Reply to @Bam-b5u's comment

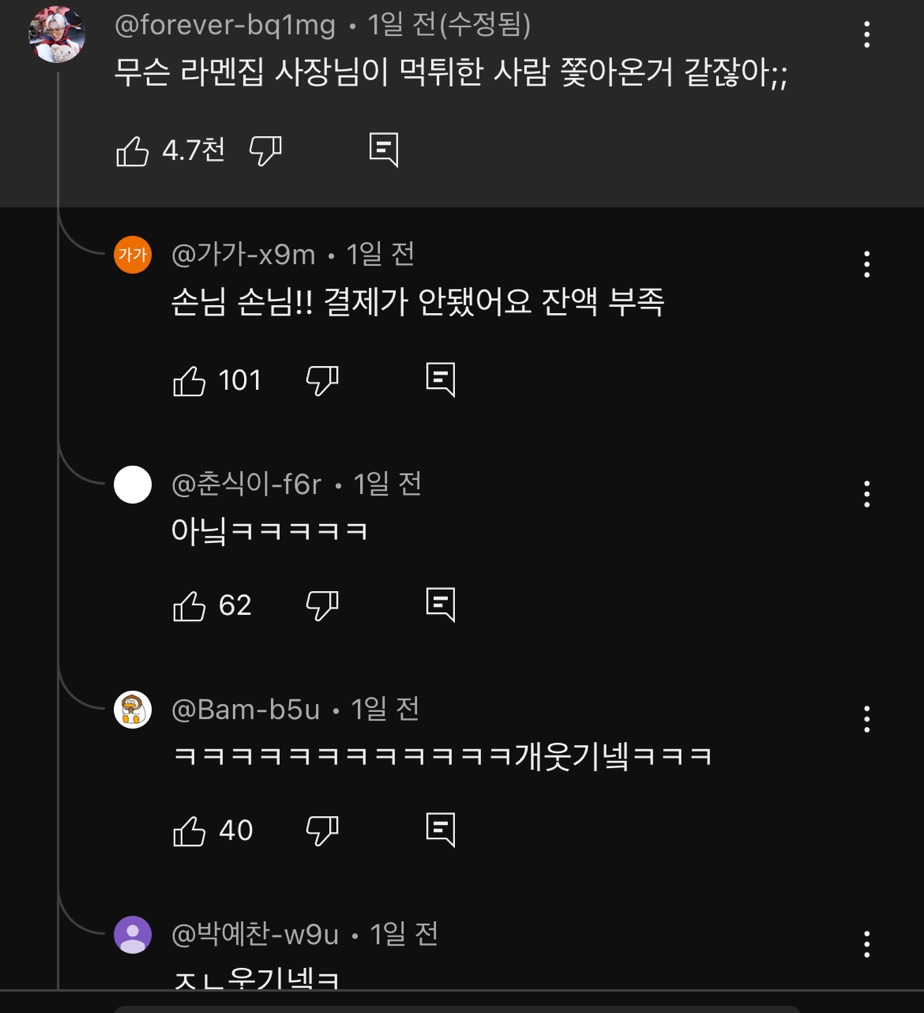(440, 829)
